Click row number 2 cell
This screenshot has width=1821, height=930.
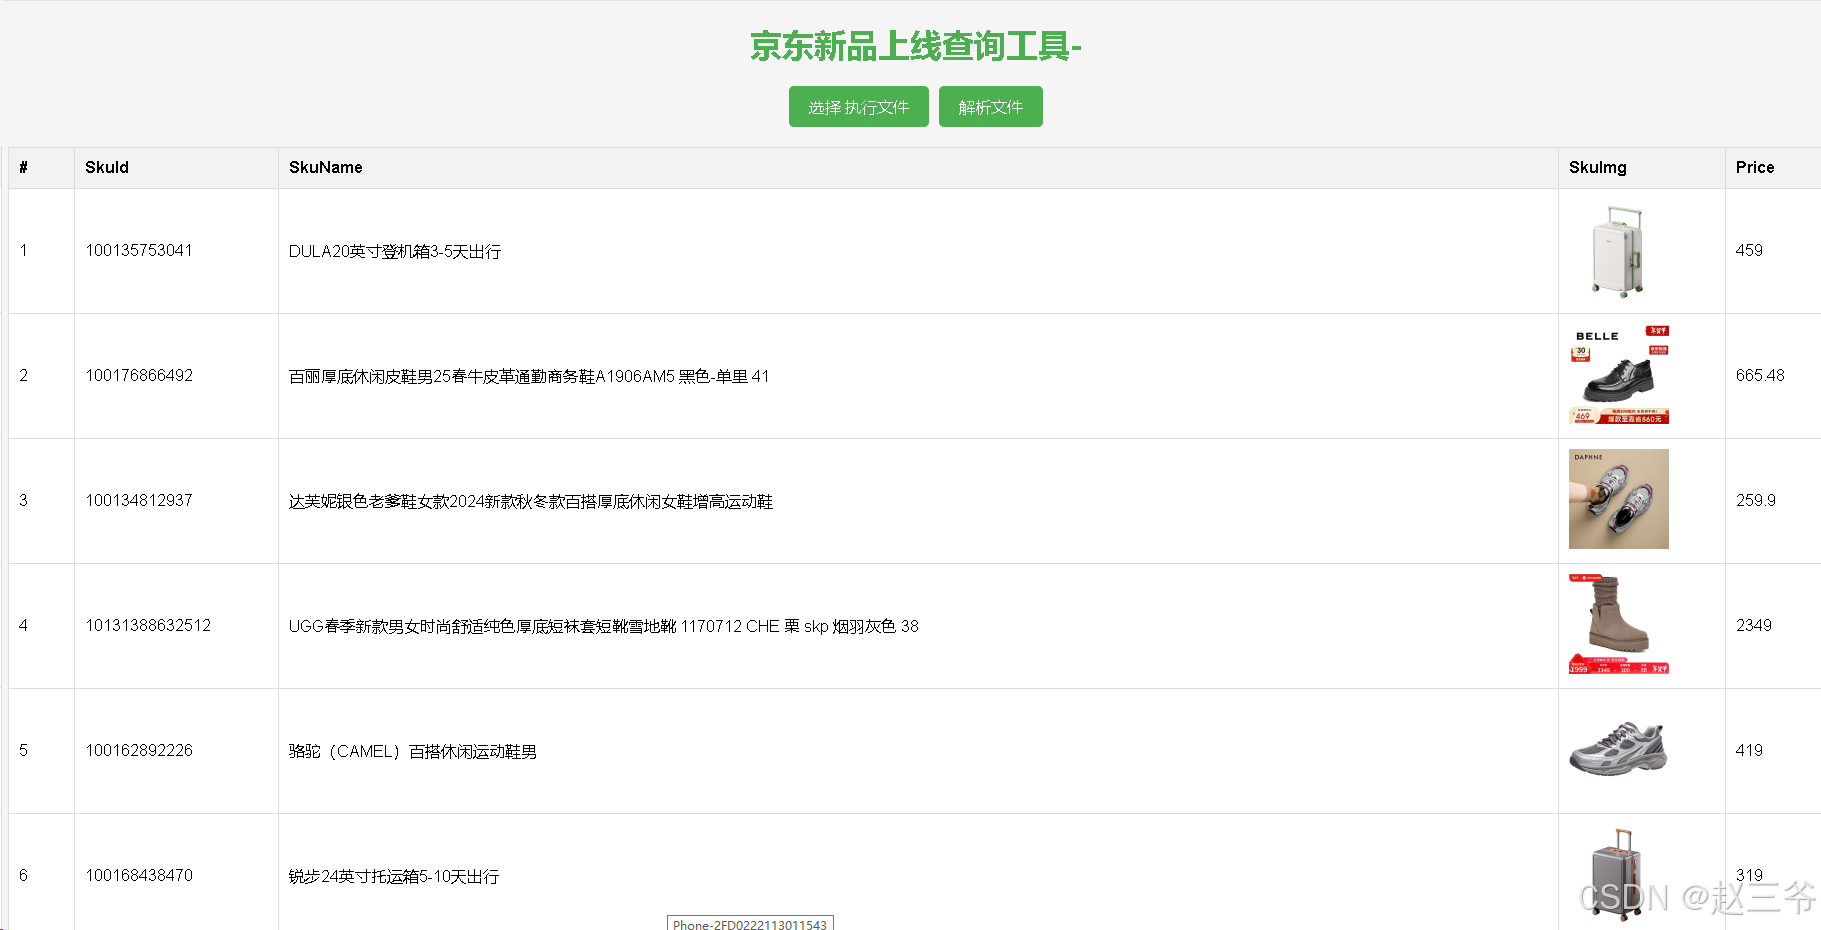pos(41,376)
